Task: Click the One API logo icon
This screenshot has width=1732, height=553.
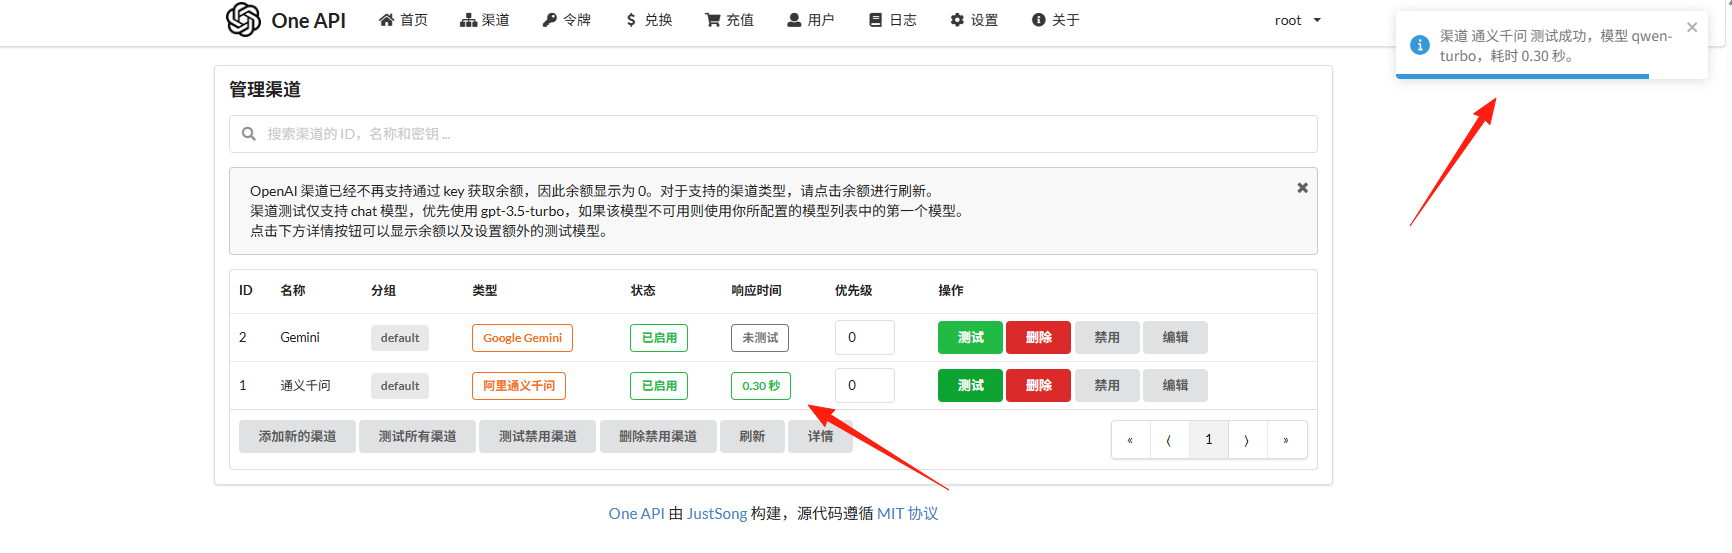Action: [x=243, y=19]
